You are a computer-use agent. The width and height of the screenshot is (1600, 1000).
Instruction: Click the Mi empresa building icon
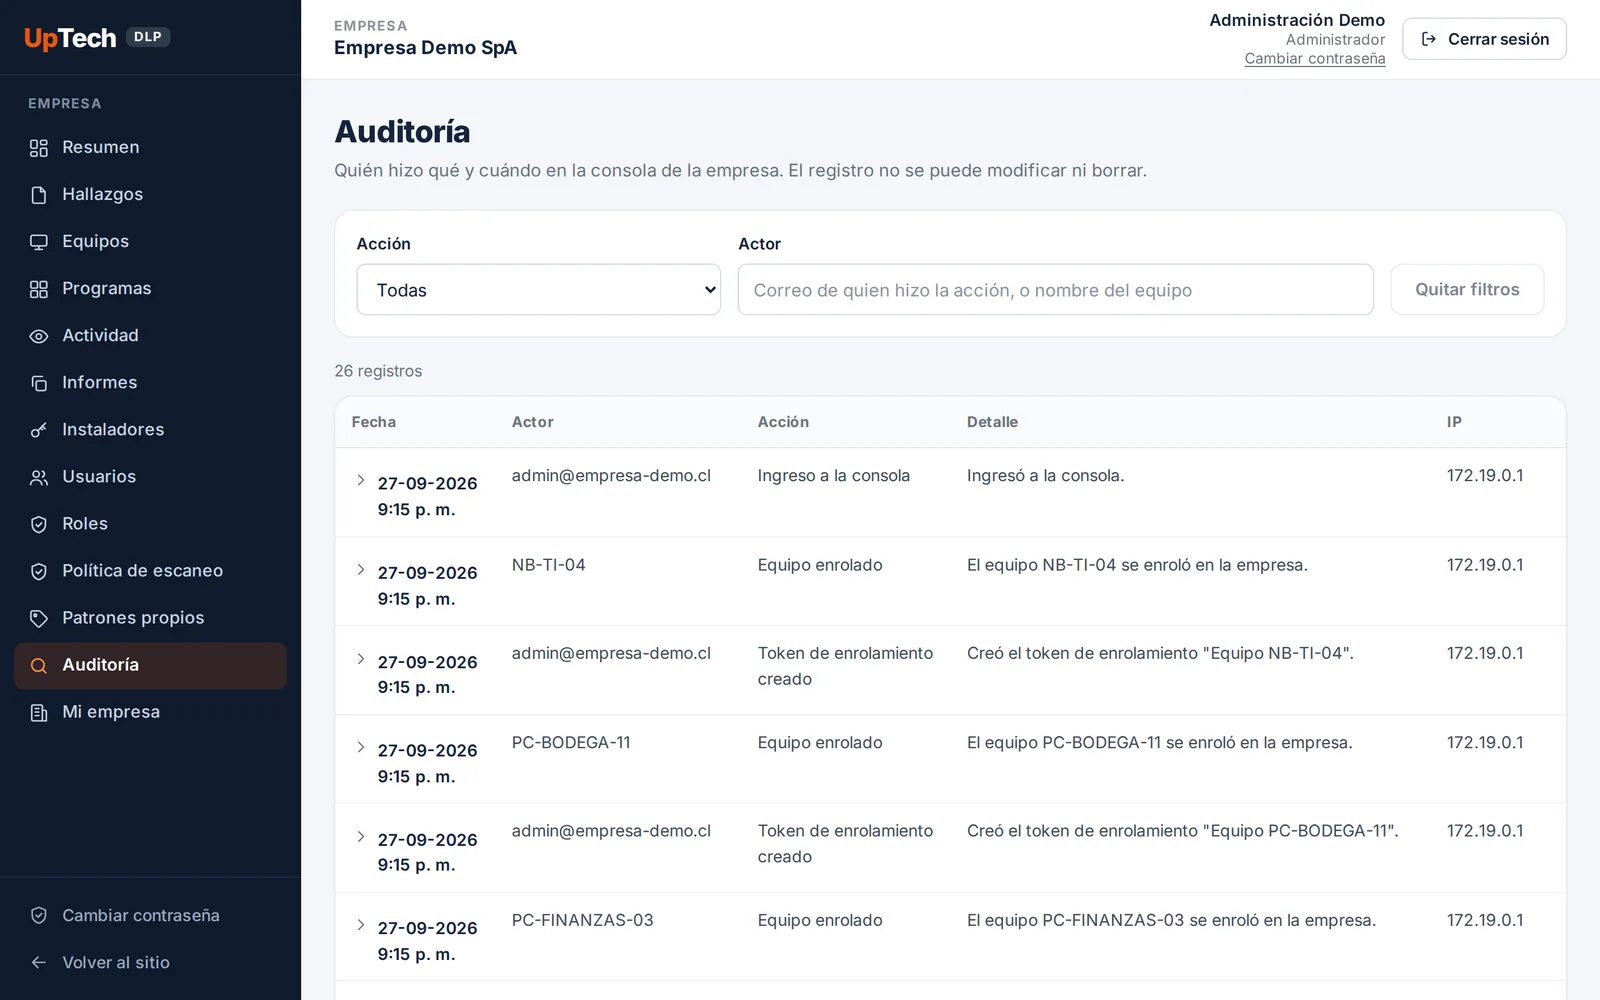(x=39, y=712)
